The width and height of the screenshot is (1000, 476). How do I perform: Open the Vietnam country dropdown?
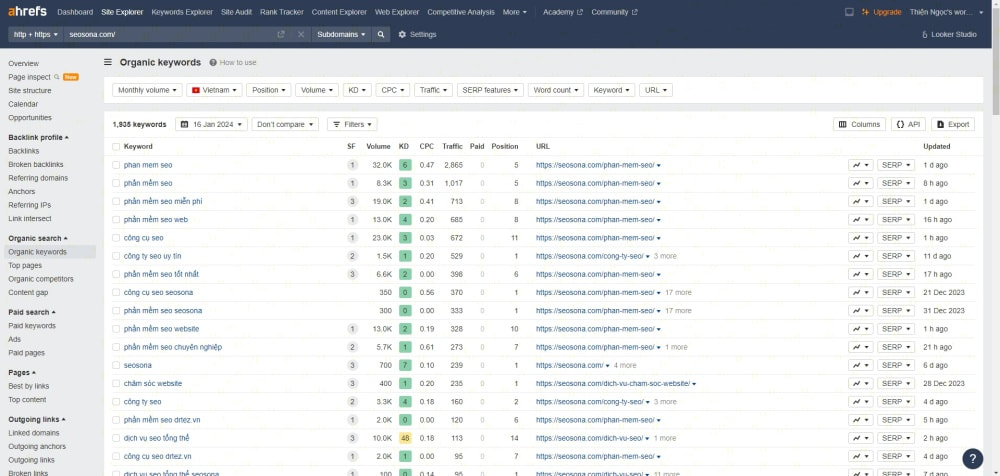point(214,90)
